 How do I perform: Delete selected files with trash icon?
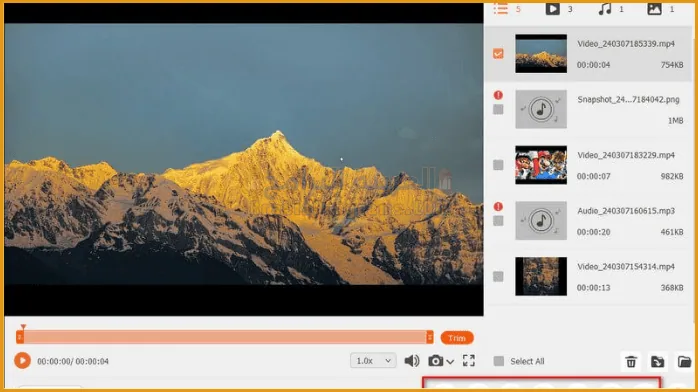tap(631, 362)
